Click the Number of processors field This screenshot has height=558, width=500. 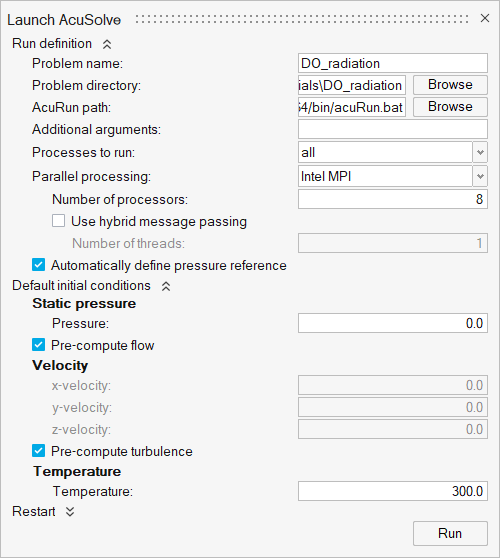(393, 199)
